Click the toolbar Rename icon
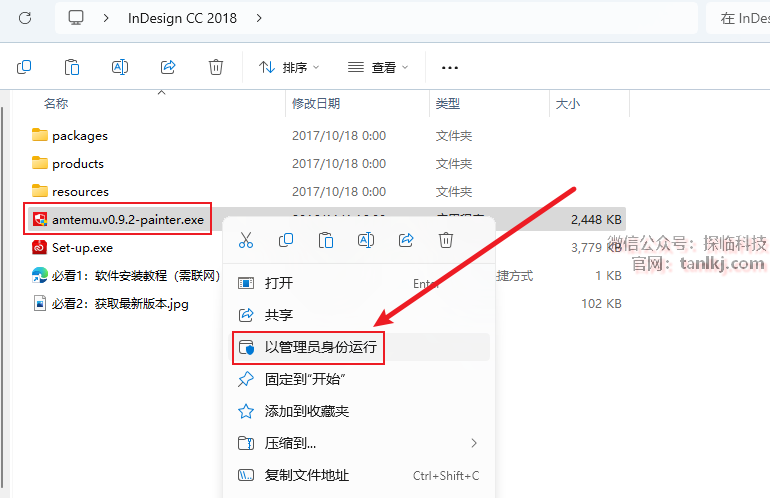 (x=120, y=67)
